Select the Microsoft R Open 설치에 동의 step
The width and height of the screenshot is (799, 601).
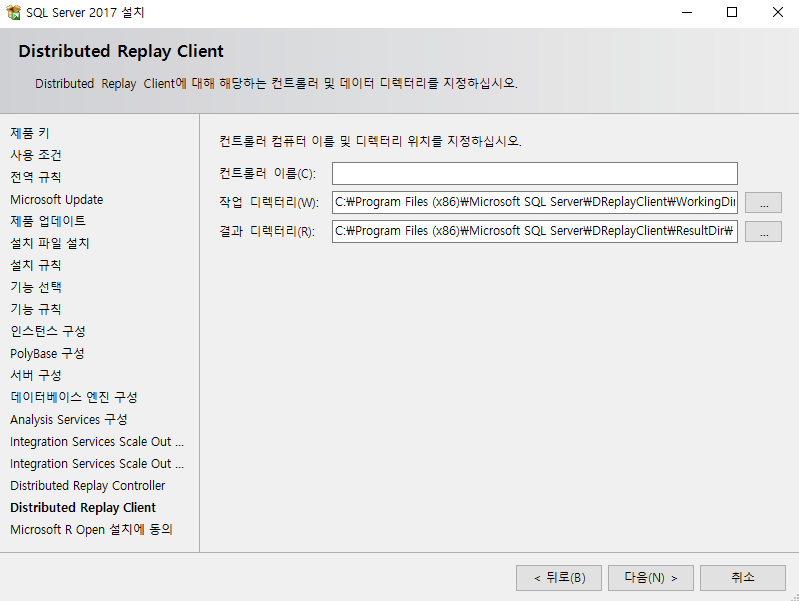pyautogui.click(x=91, y=530)
